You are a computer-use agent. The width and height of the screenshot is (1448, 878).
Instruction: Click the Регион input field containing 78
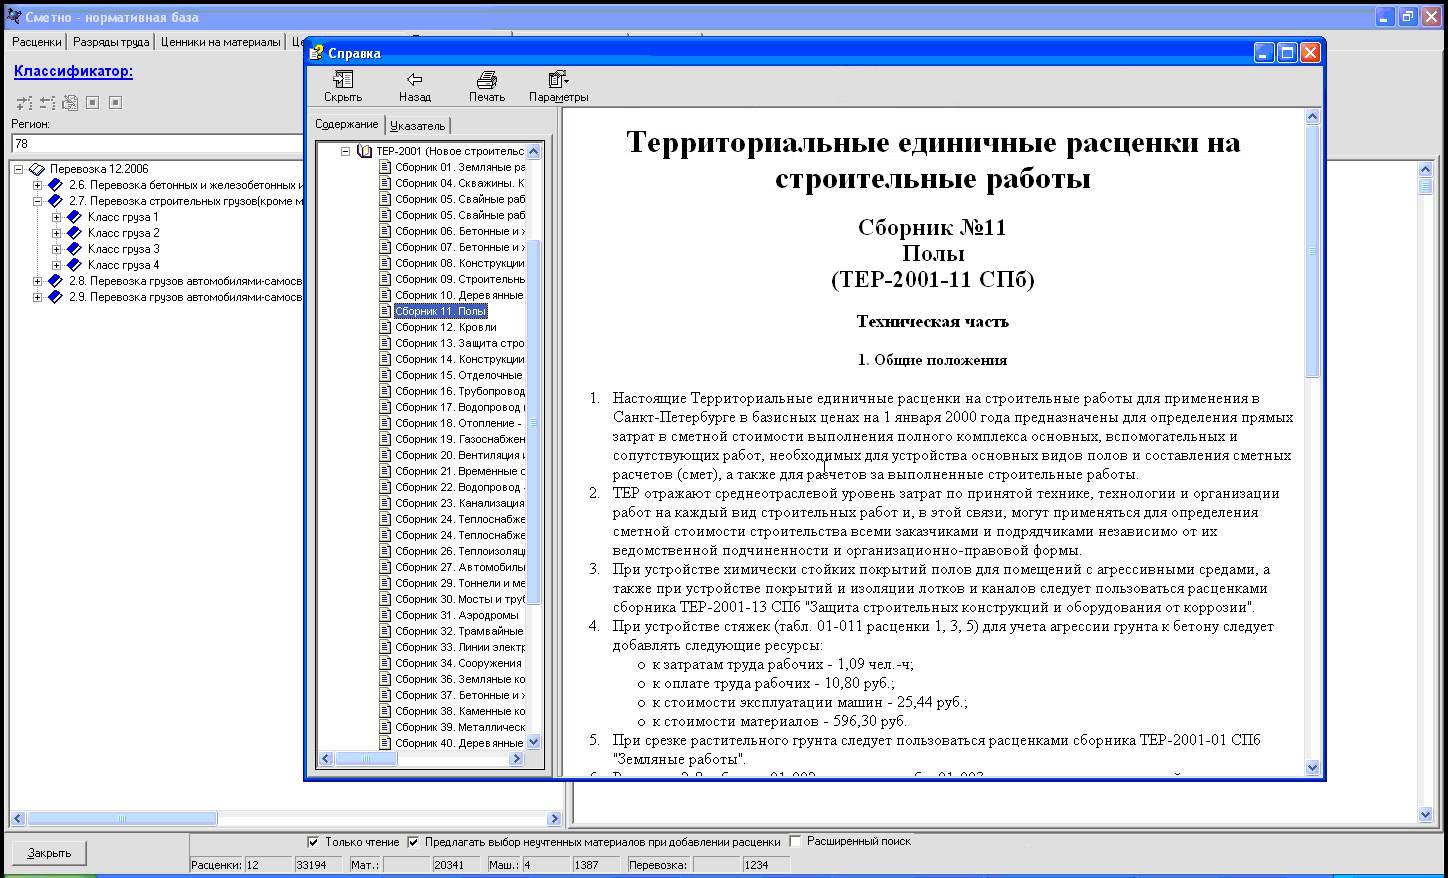(x=158, y=144)
